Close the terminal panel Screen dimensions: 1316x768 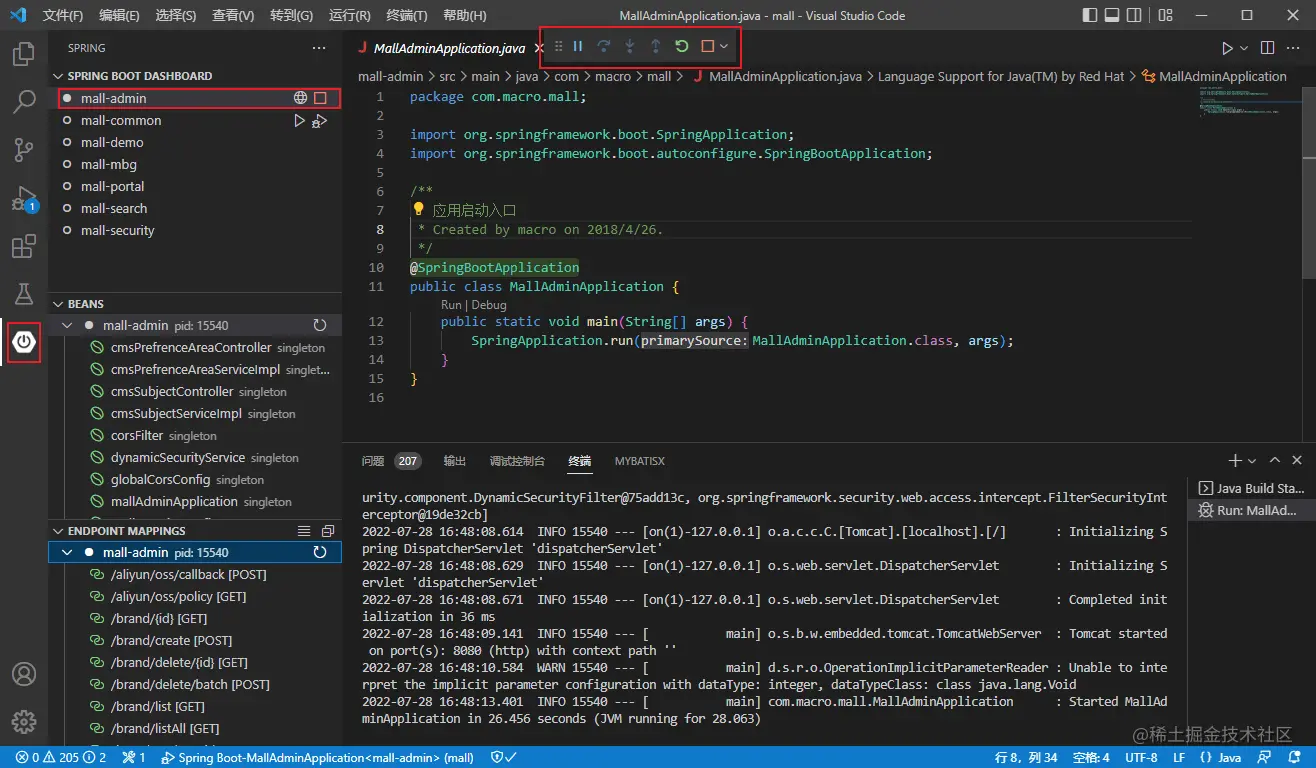[1297, 460]
